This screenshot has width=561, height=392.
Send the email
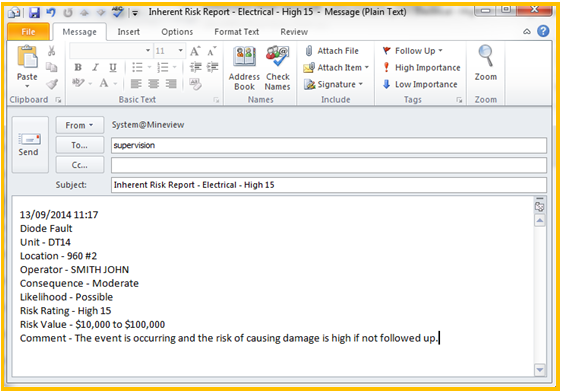[30, 145]
